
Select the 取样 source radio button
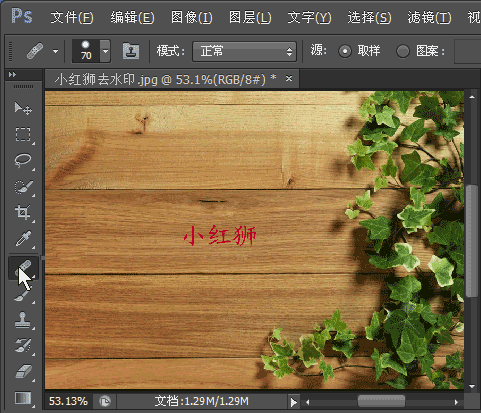(x=345, y=51)
